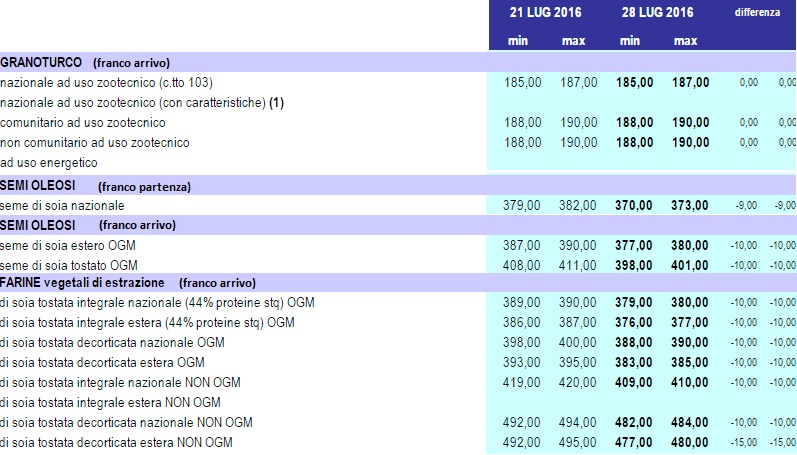Select the 'max' subheader under 28 LUG 2016

(685, 41)
